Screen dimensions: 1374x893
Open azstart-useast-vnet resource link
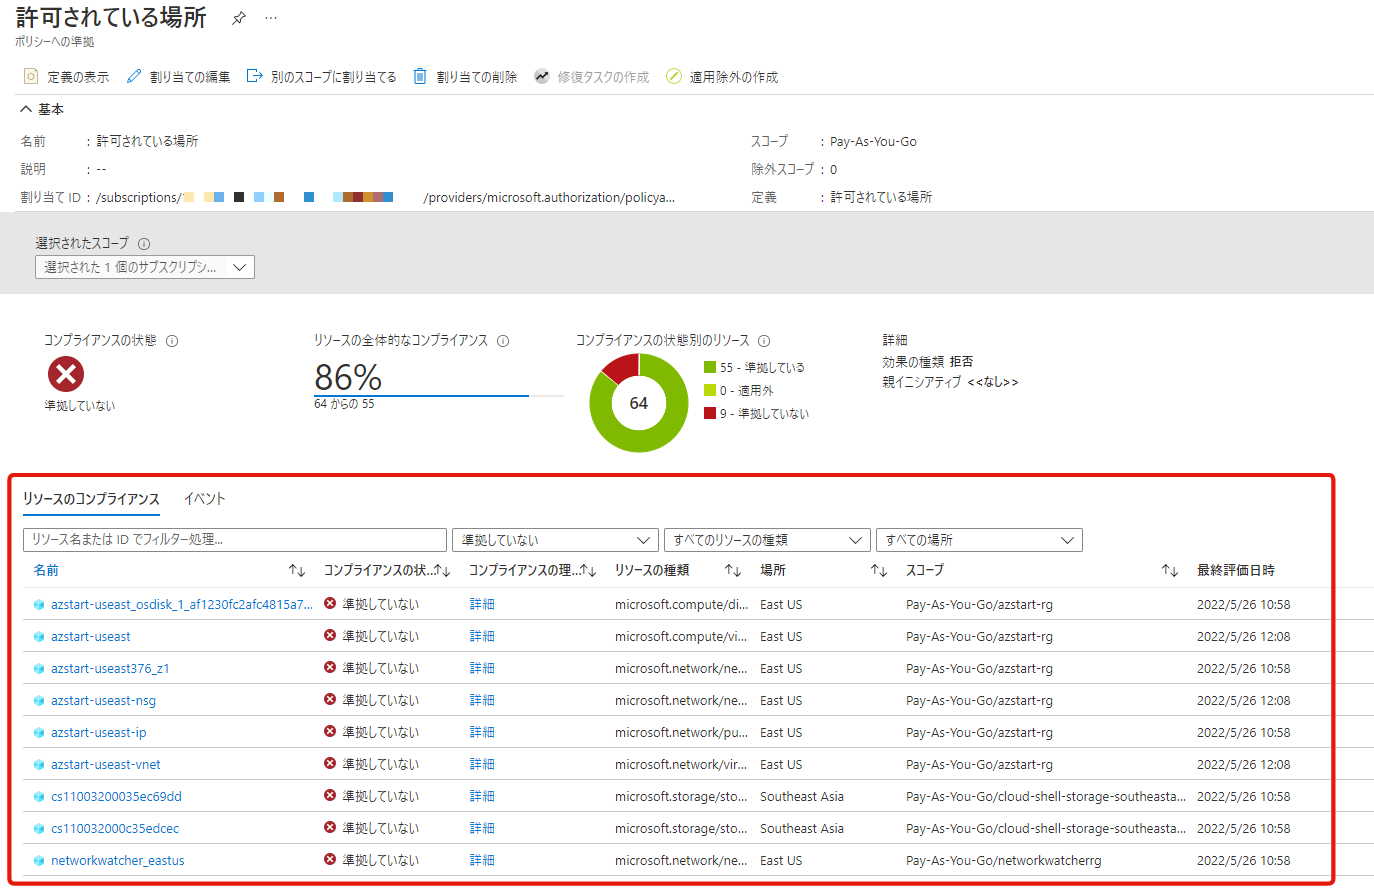coord(106,765)
